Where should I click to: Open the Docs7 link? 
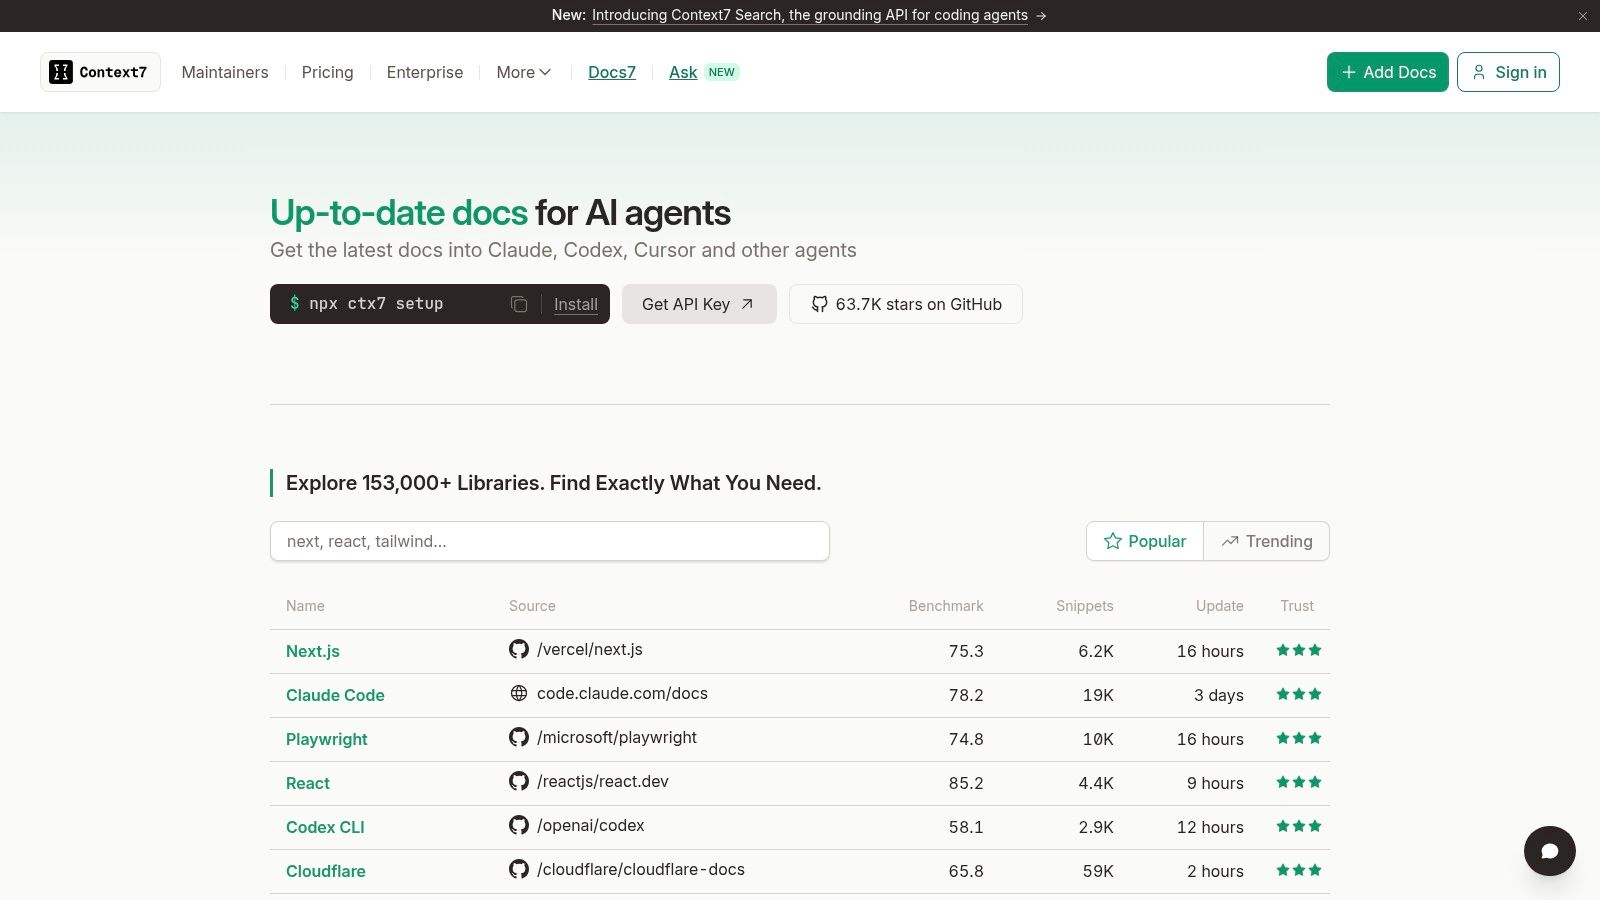612,72
